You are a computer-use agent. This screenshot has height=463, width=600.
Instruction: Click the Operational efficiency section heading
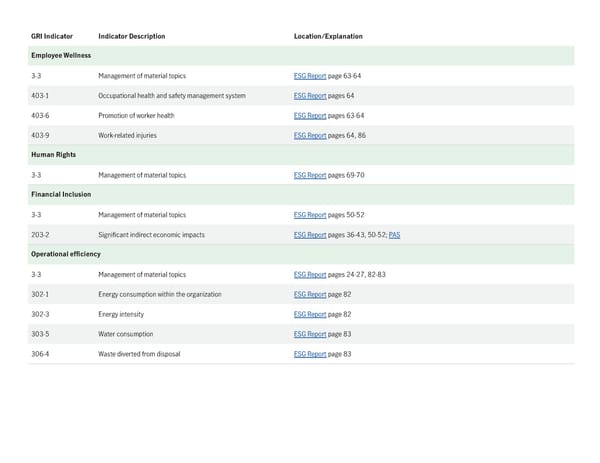click(x=66, y=254)
